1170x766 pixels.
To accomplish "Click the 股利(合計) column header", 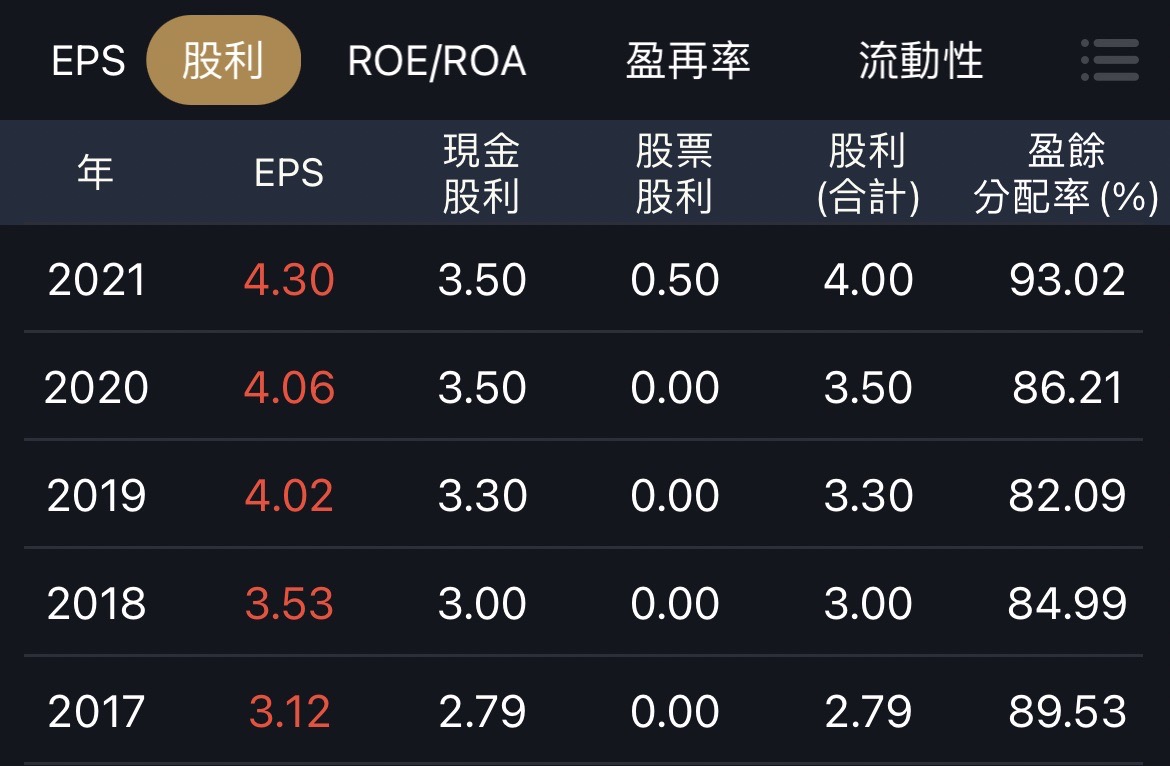I will [x=868, y=173].
